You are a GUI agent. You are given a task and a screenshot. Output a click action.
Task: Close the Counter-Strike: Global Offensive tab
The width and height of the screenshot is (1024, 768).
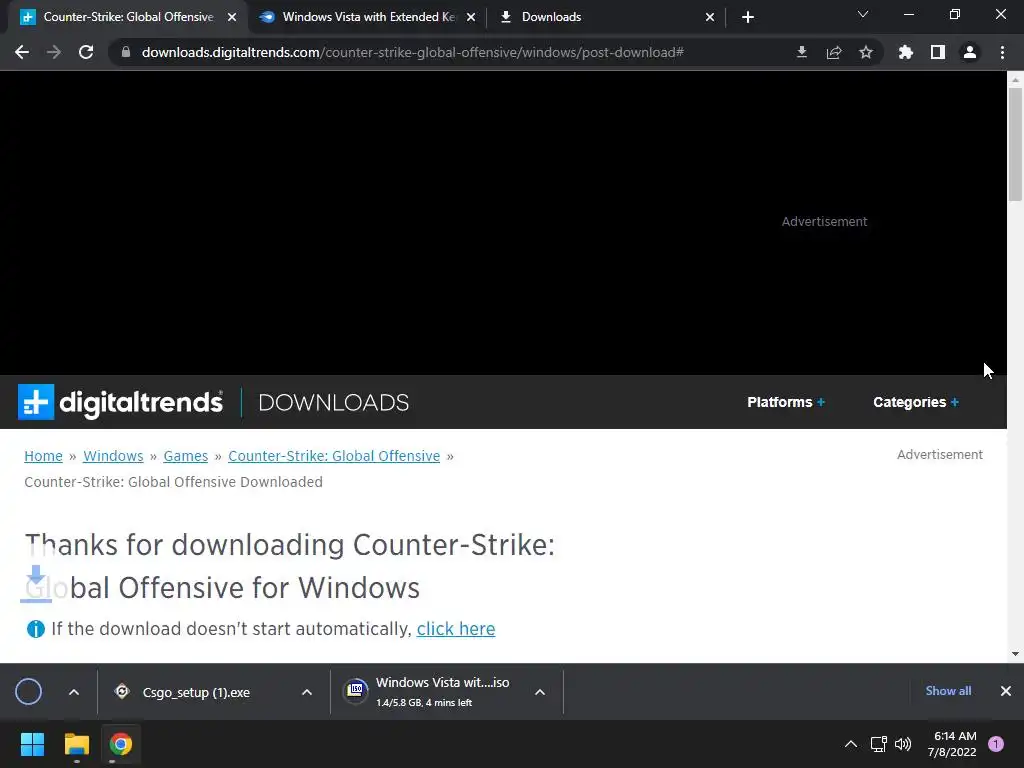pos(232,17)
